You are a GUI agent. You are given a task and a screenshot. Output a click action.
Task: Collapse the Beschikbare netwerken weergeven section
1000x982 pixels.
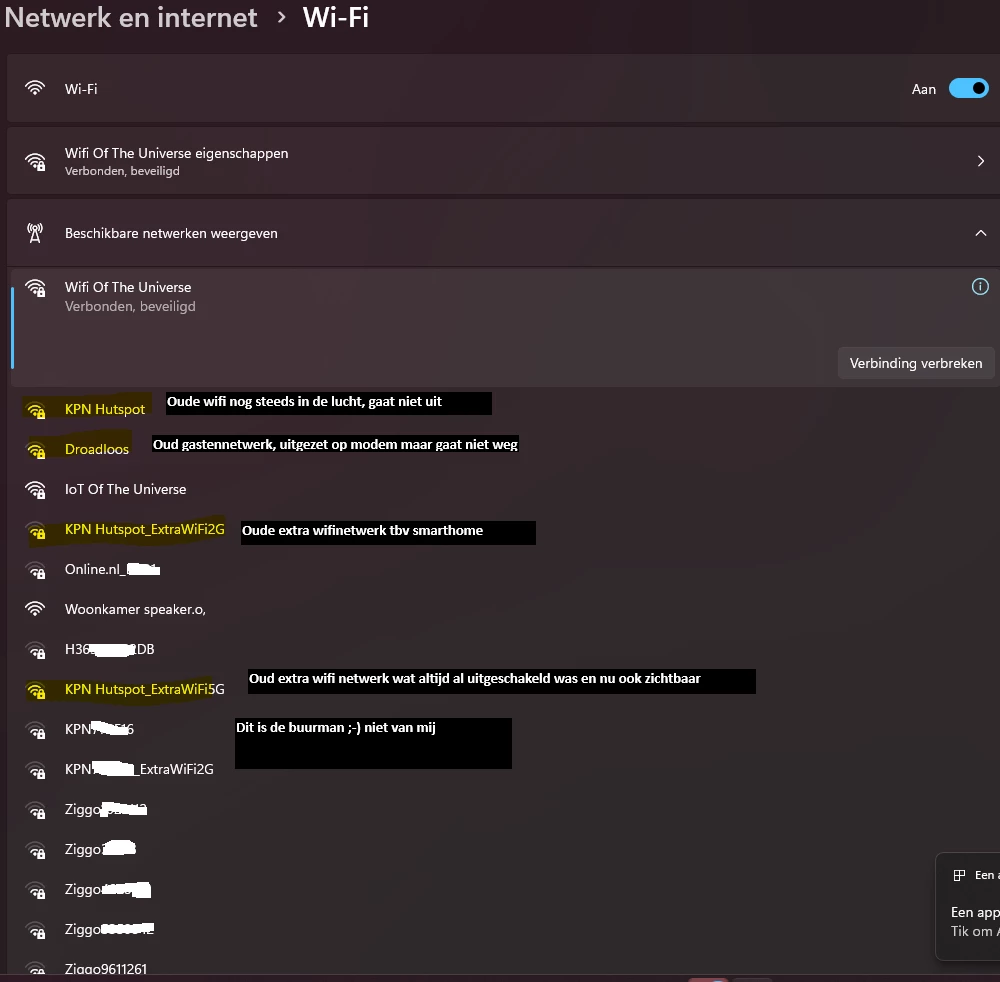click(980, 233)
